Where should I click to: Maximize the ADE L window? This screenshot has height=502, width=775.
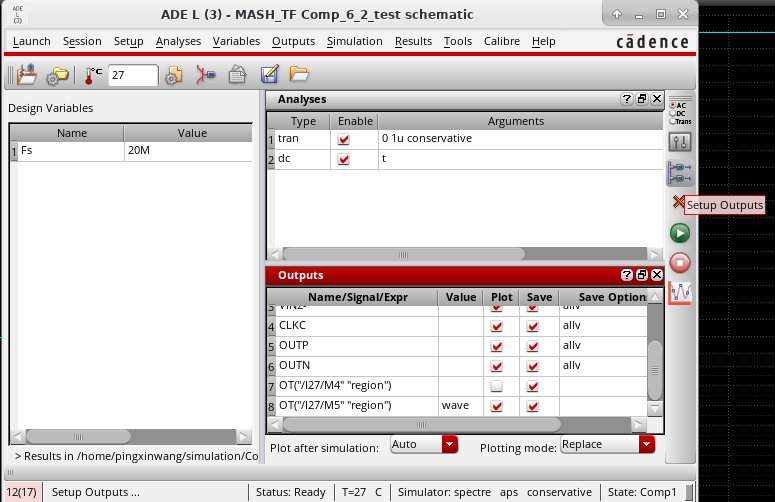tap(661, 14)
